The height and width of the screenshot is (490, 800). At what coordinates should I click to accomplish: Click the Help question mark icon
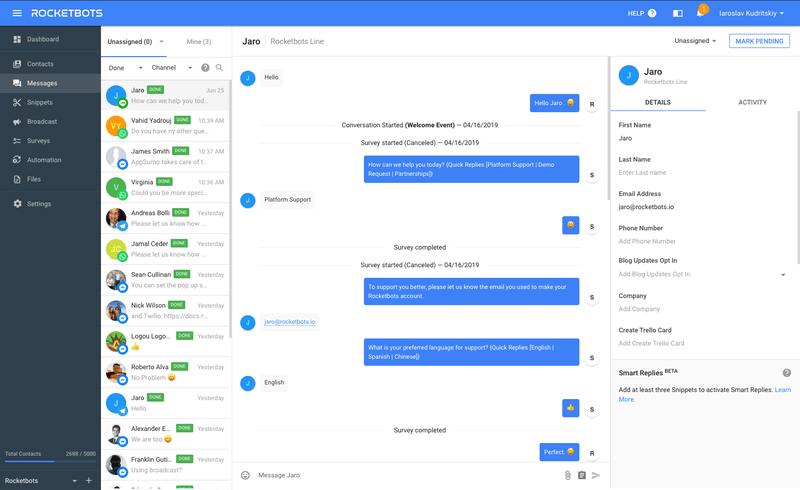click(x=652, y=13)
